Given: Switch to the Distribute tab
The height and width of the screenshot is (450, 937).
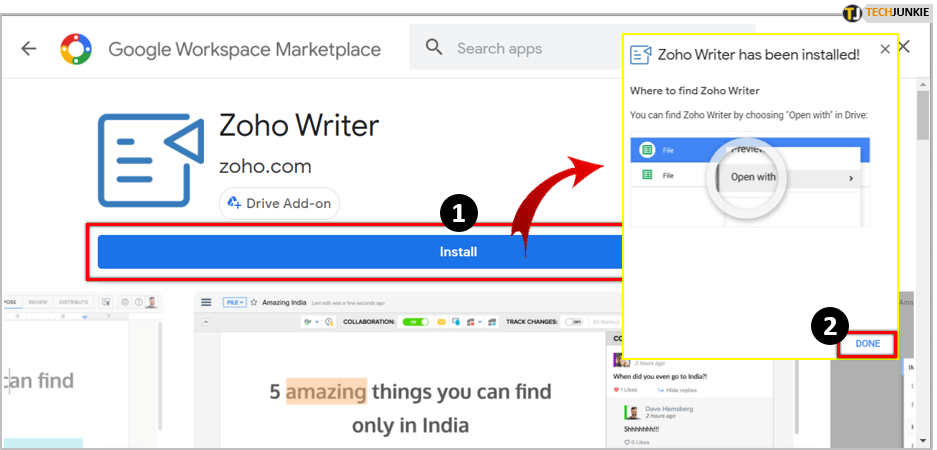Looking at the screenshot, I should (73, 301).
